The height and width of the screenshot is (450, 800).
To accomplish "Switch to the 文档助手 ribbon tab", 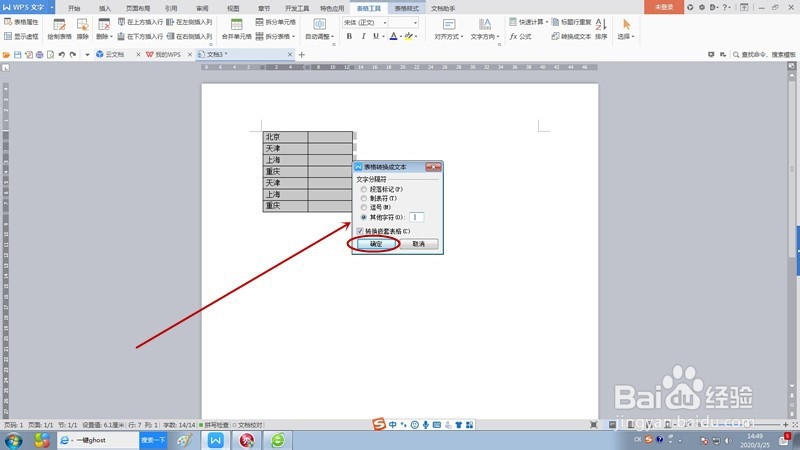I will click(x=443, y=8).
